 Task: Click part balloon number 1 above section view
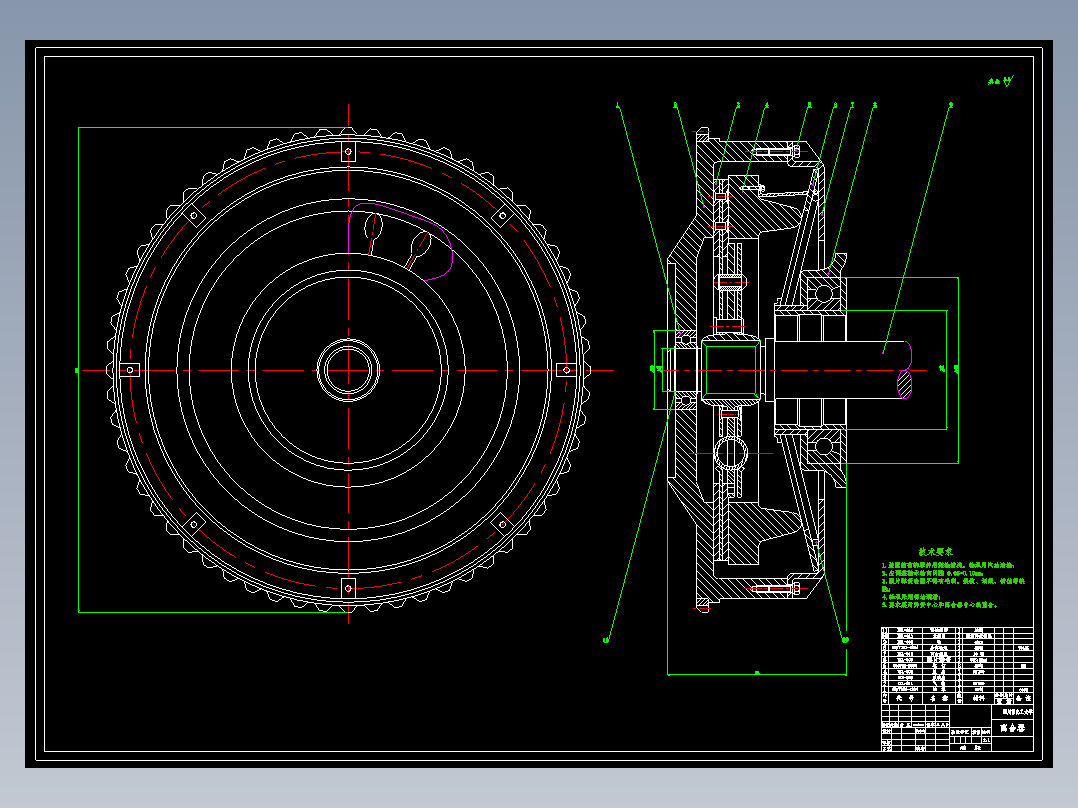(617, 106)
